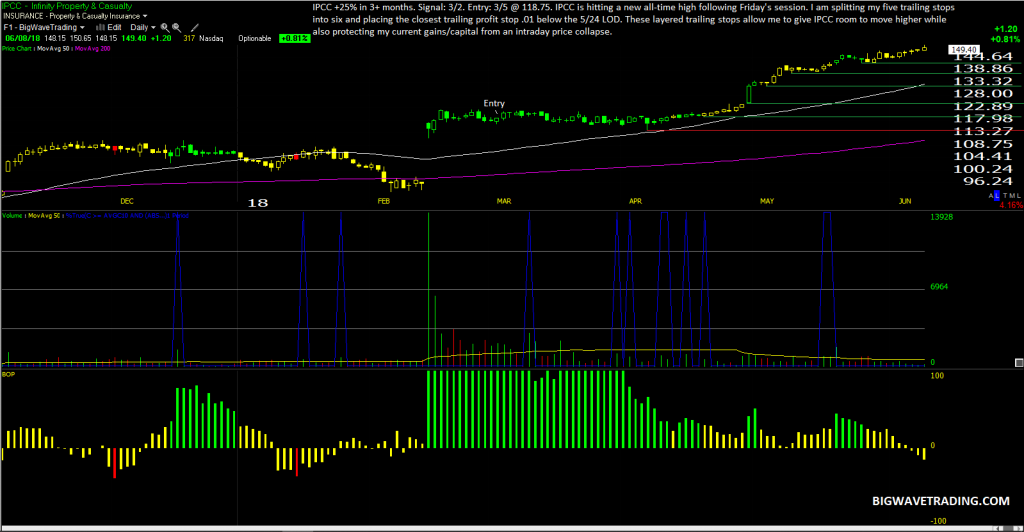This screenshot has width=1024, height=532.
Task: Click the Volume indicator label
Action: tap(12, 215)
